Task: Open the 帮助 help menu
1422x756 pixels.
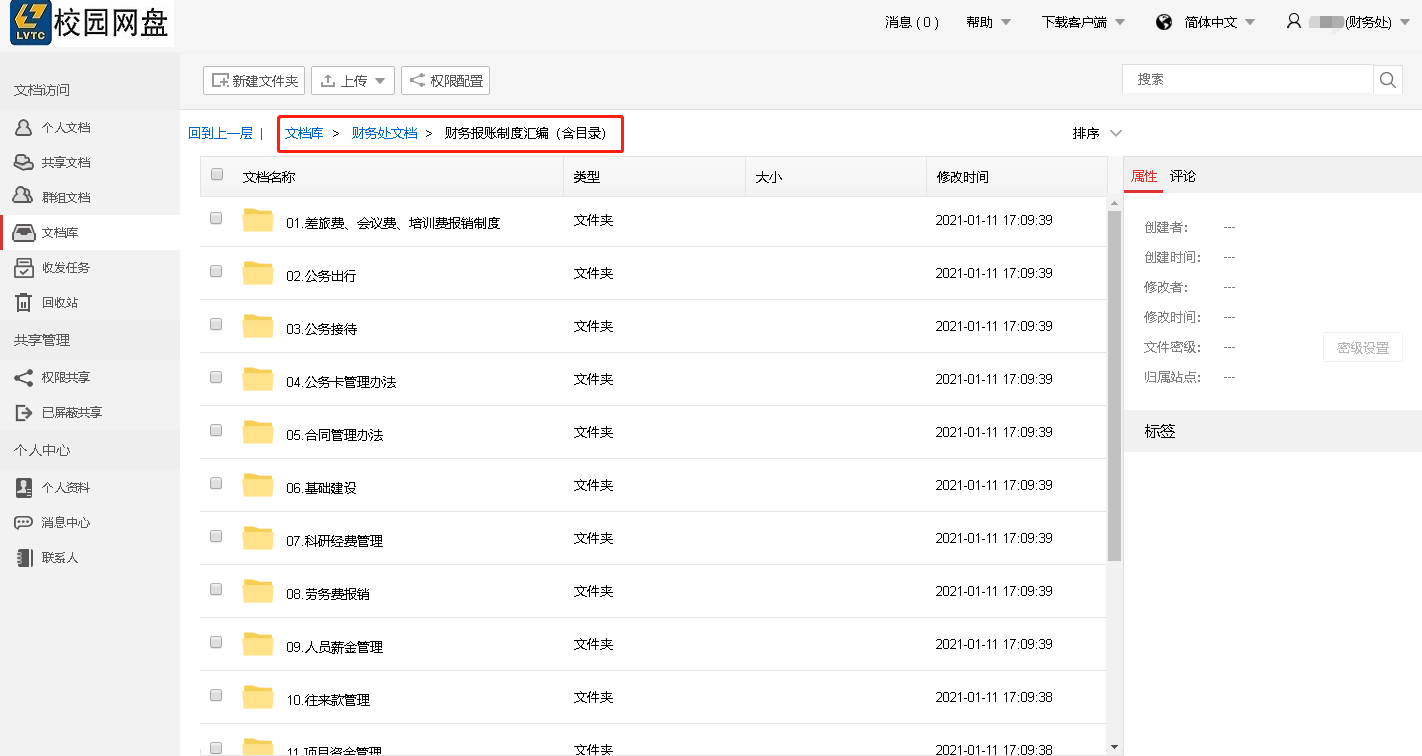Action: (x=988, y=23)
